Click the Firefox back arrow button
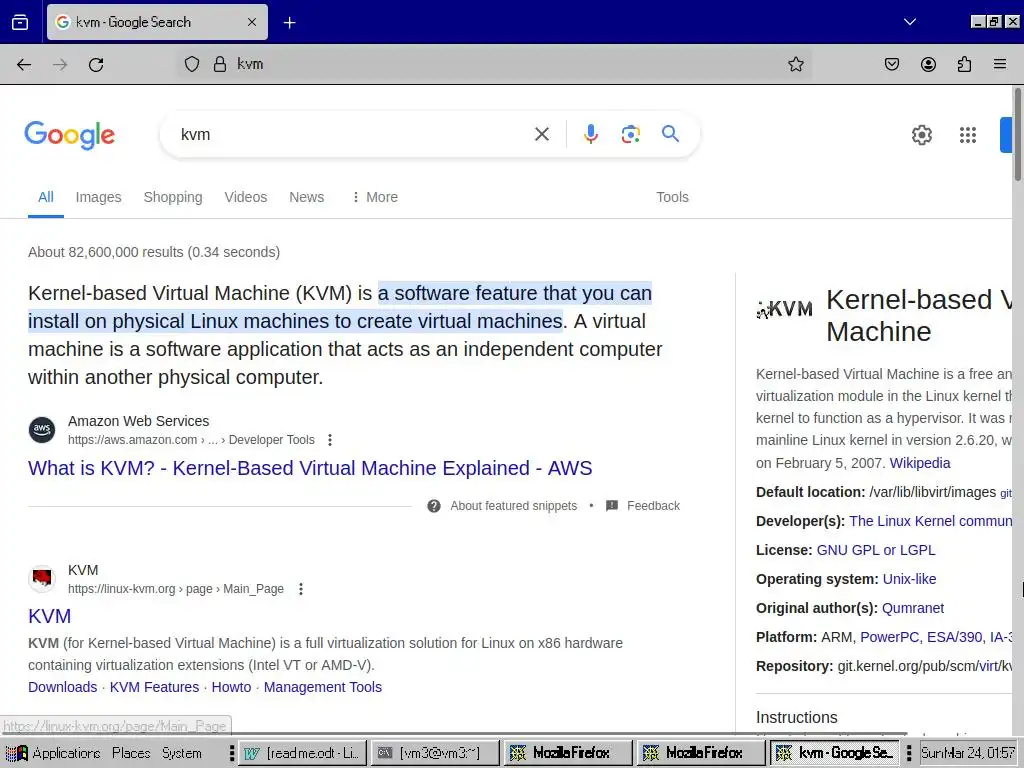 tap(24, 64)
